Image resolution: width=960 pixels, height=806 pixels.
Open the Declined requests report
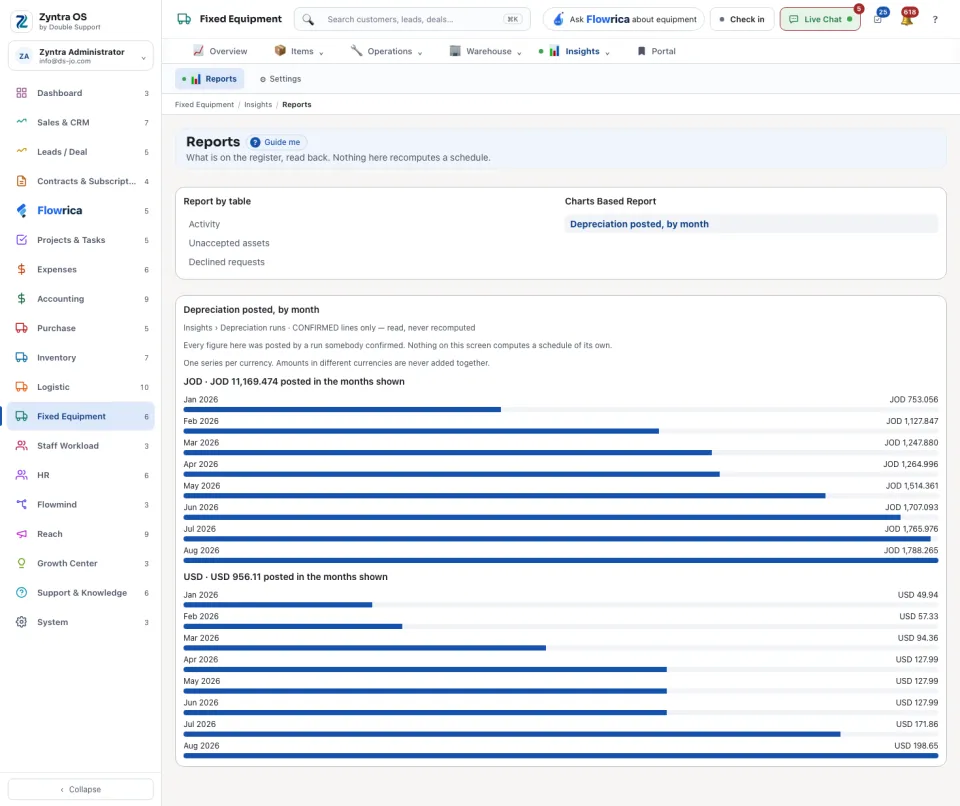point(227,262)
